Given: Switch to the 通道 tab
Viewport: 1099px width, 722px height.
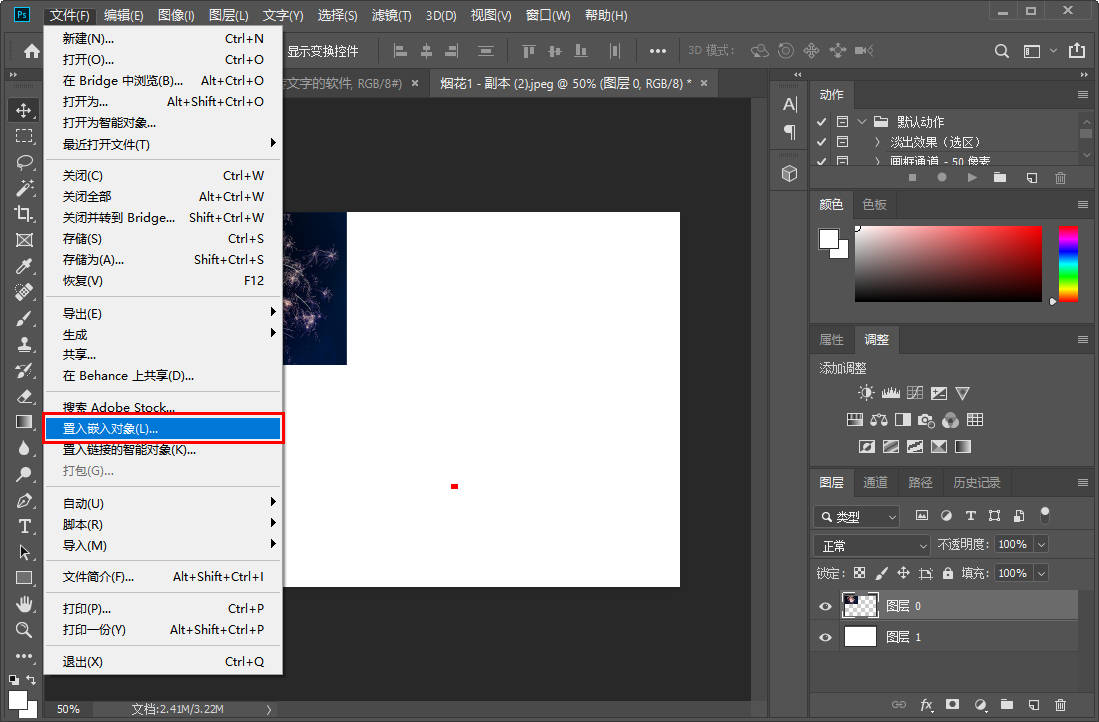Looking at the screenshot, I should [875, 482].
